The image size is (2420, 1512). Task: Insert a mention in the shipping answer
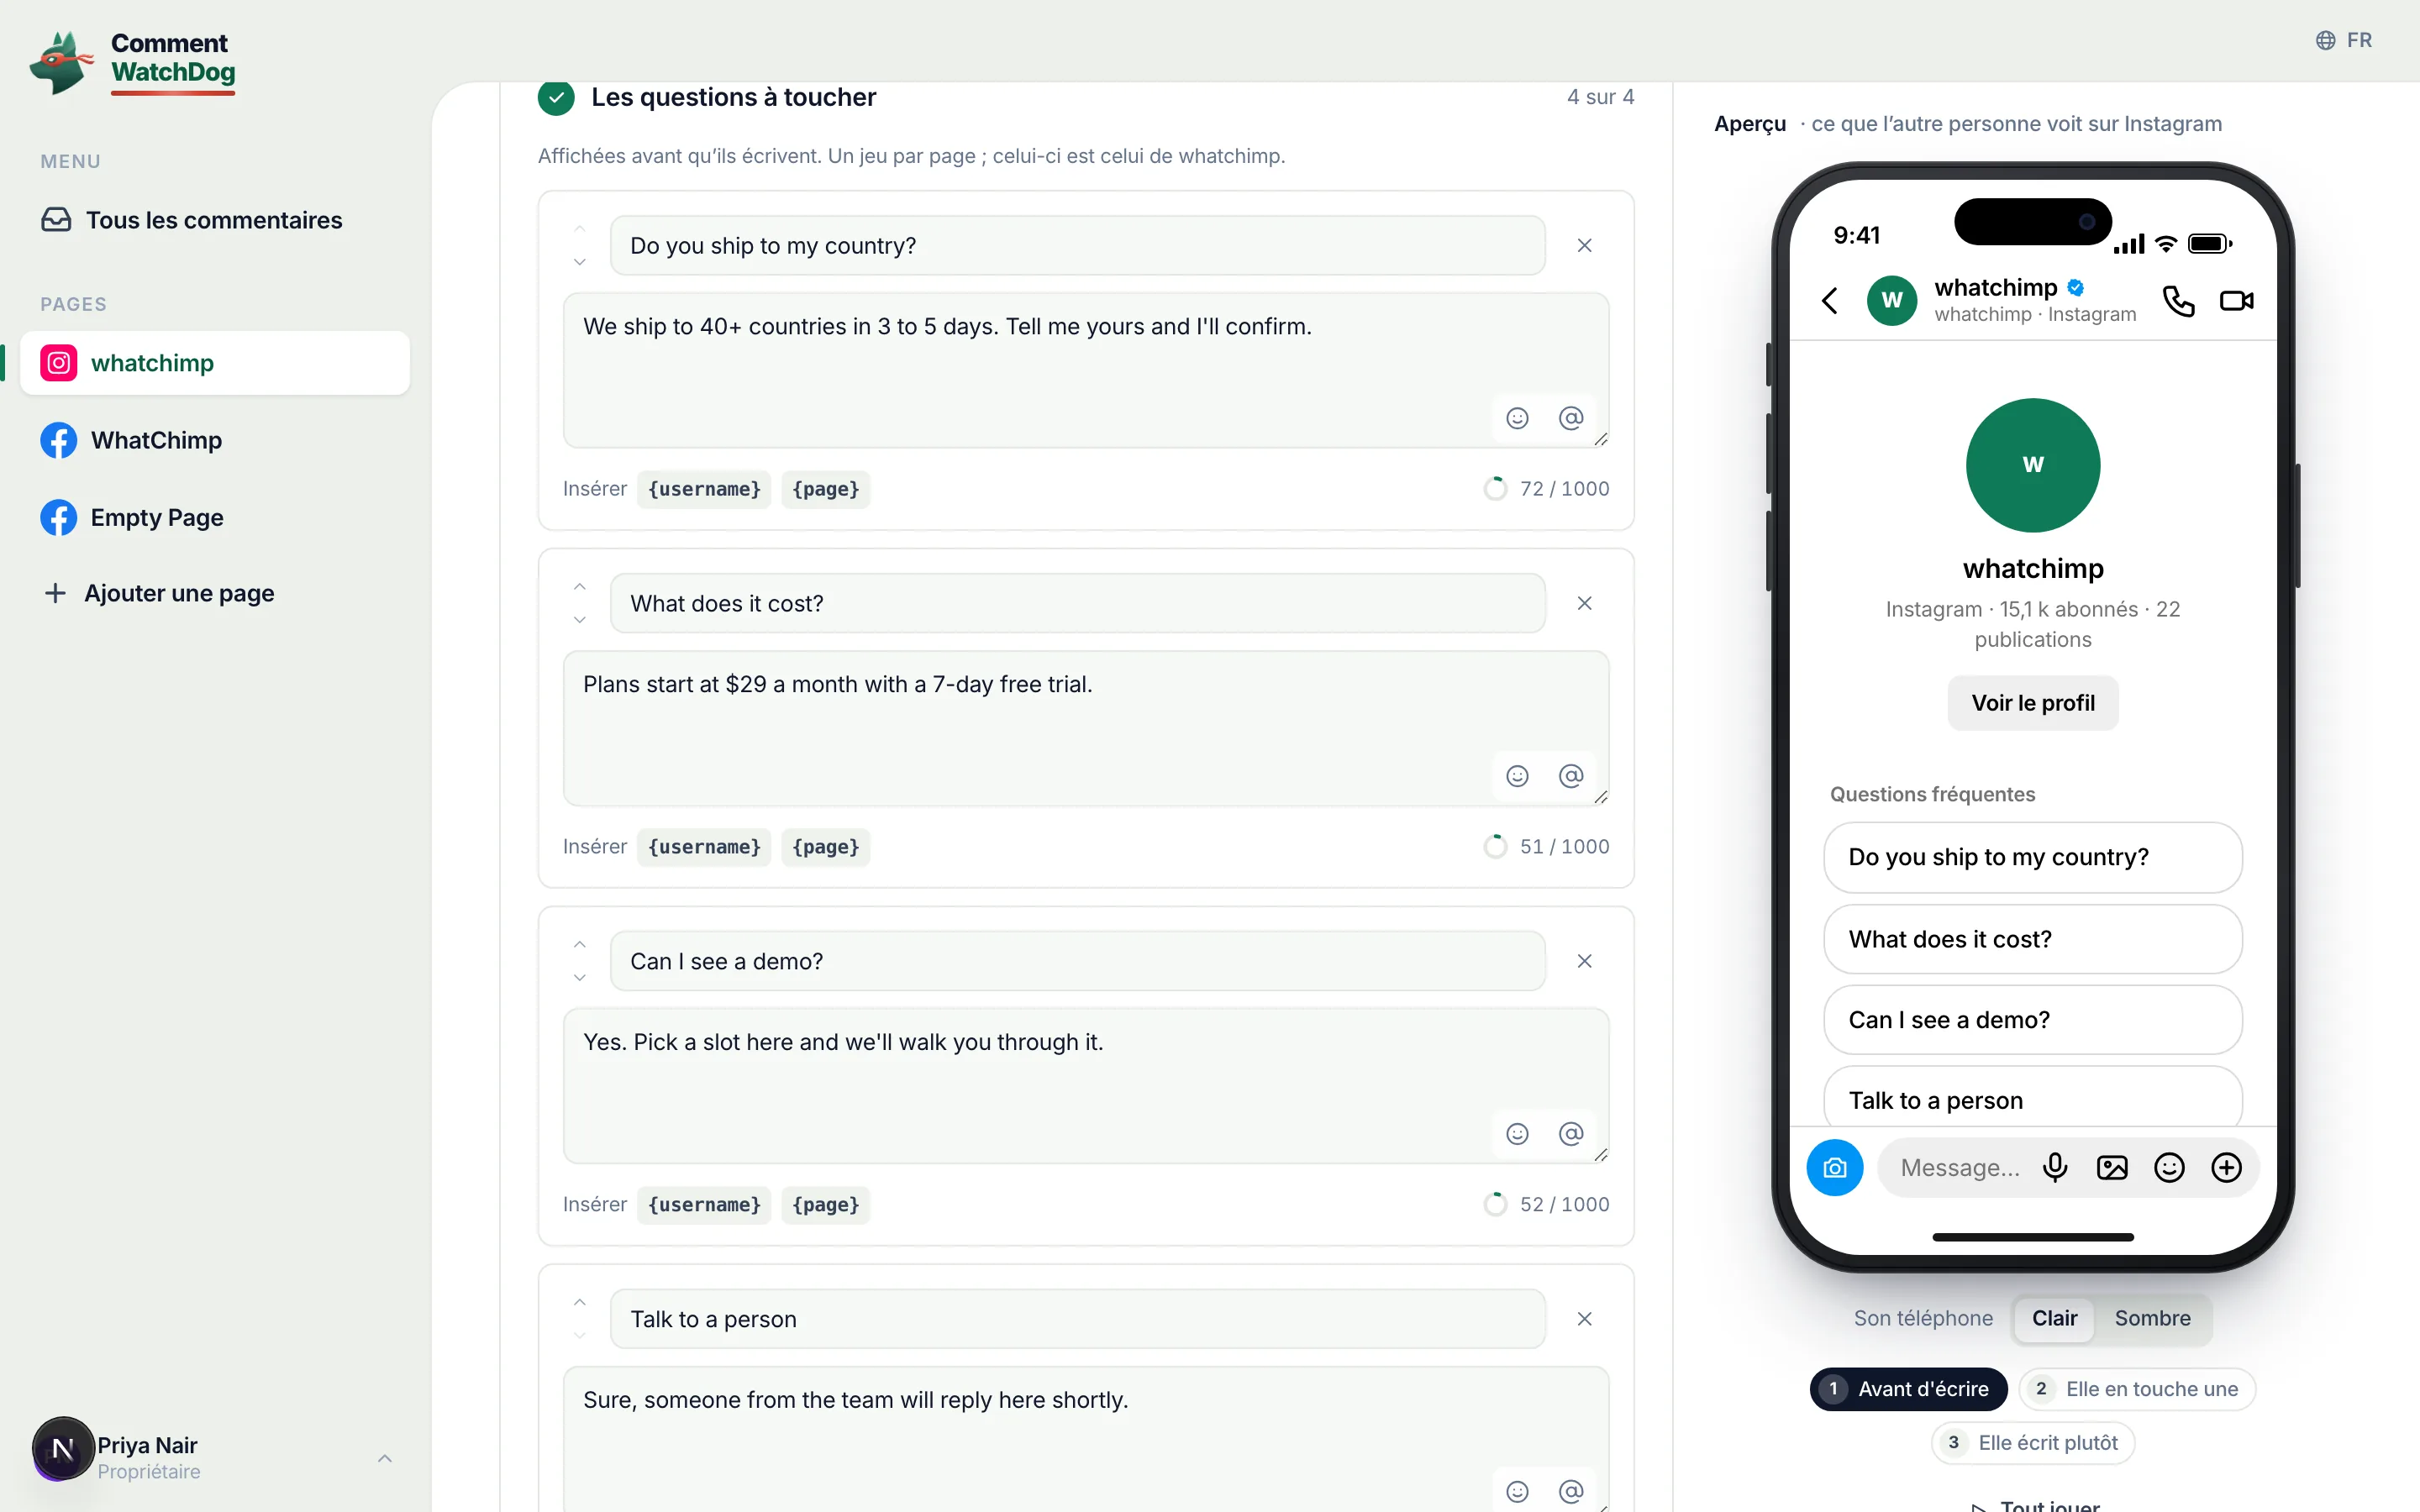tap(1571, 418)
